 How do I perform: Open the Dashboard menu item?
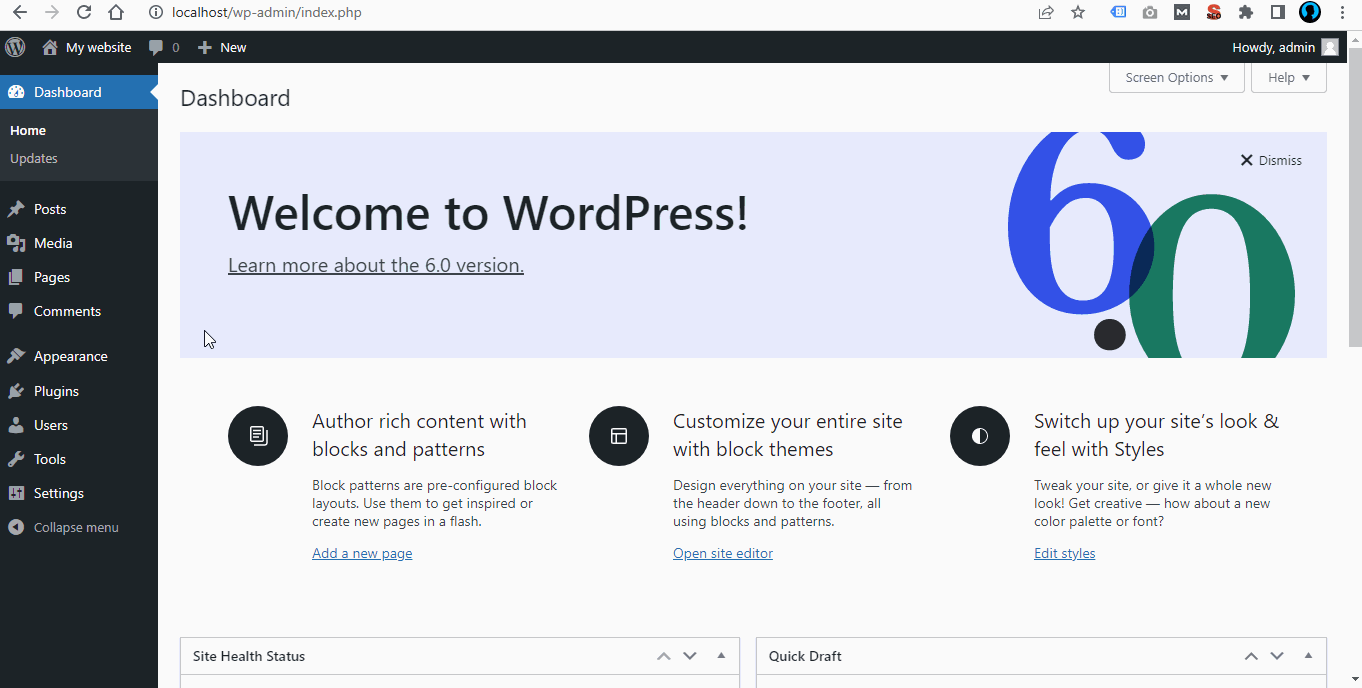[79, 92]
